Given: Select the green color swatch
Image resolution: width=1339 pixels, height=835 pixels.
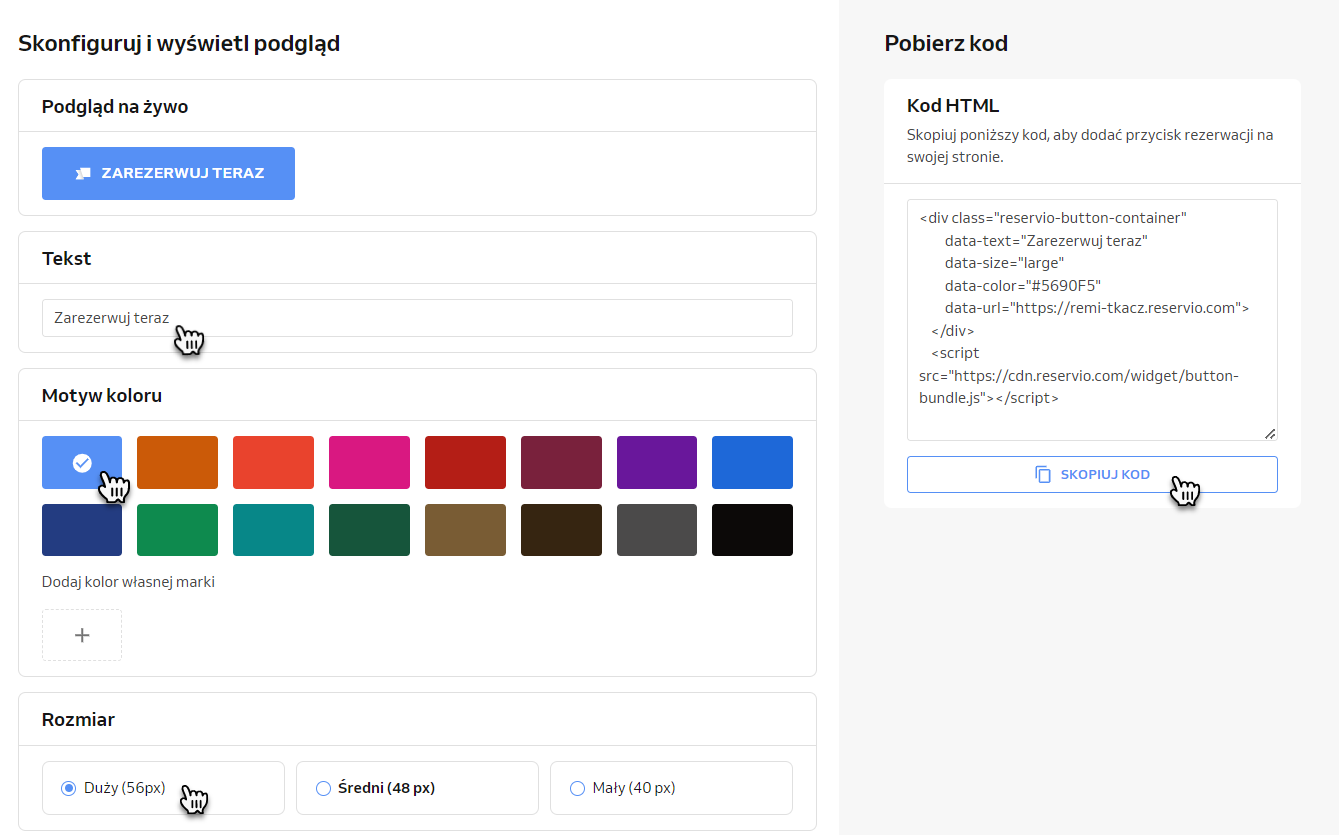Looking at the screenshot, I should coord(177,530).
